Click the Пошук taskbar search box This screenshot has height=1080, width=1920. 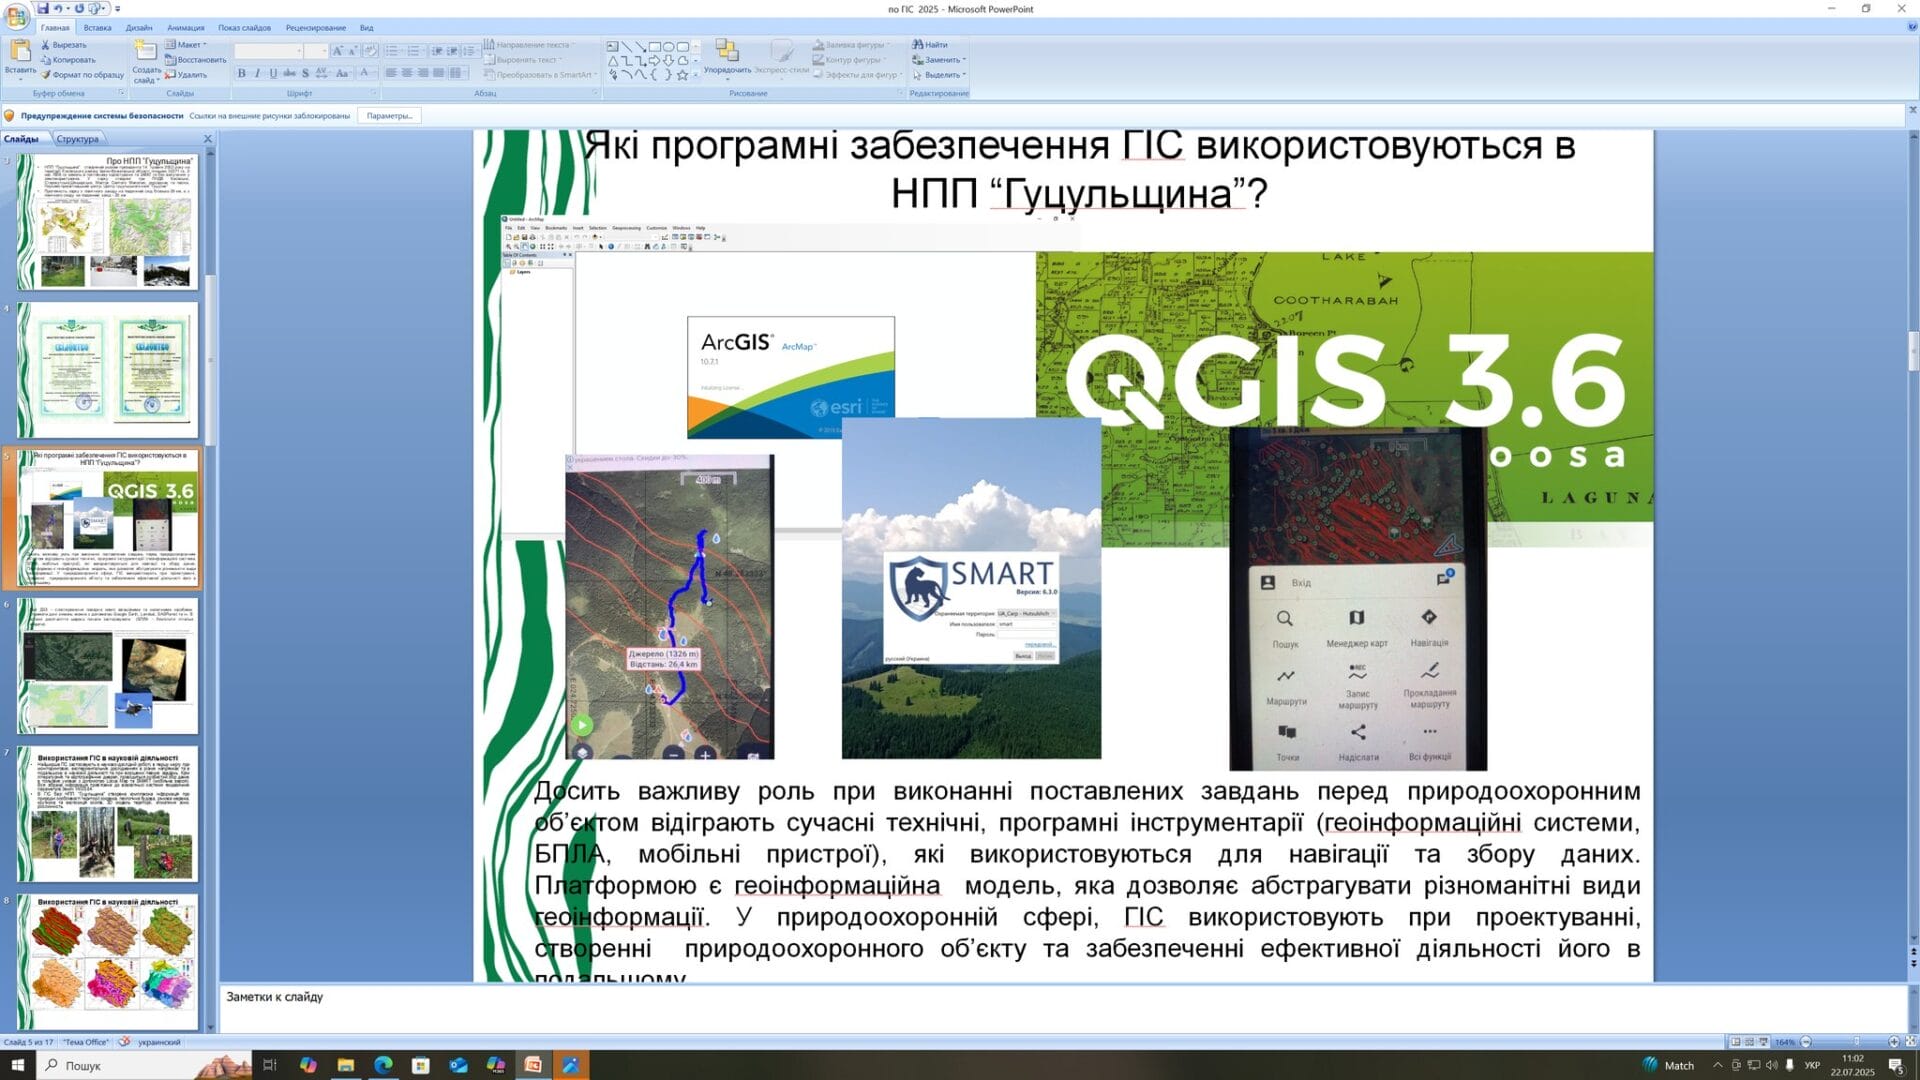(x=145, y=1065)
